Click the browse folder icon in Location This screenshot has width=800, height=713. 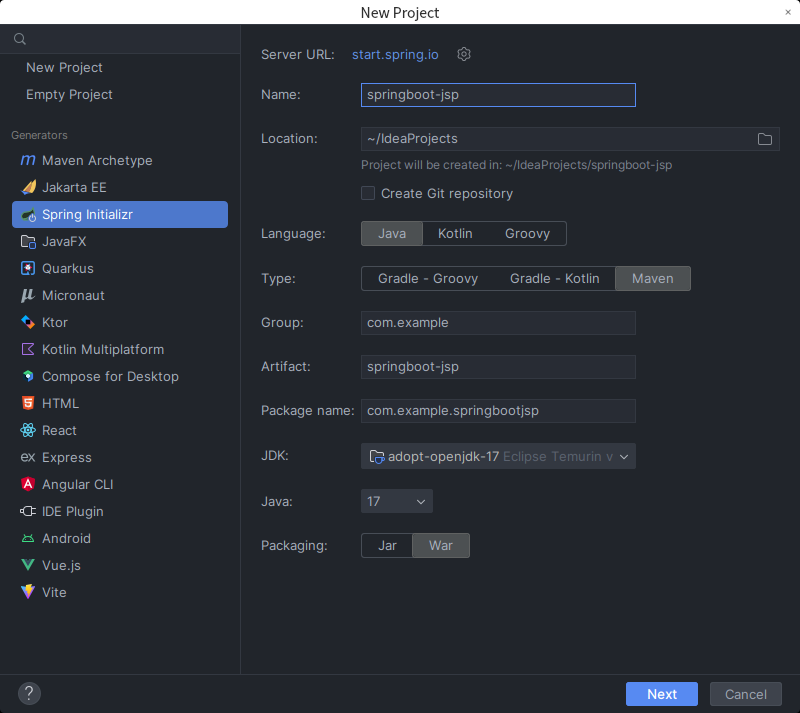(x=765, y=139)
